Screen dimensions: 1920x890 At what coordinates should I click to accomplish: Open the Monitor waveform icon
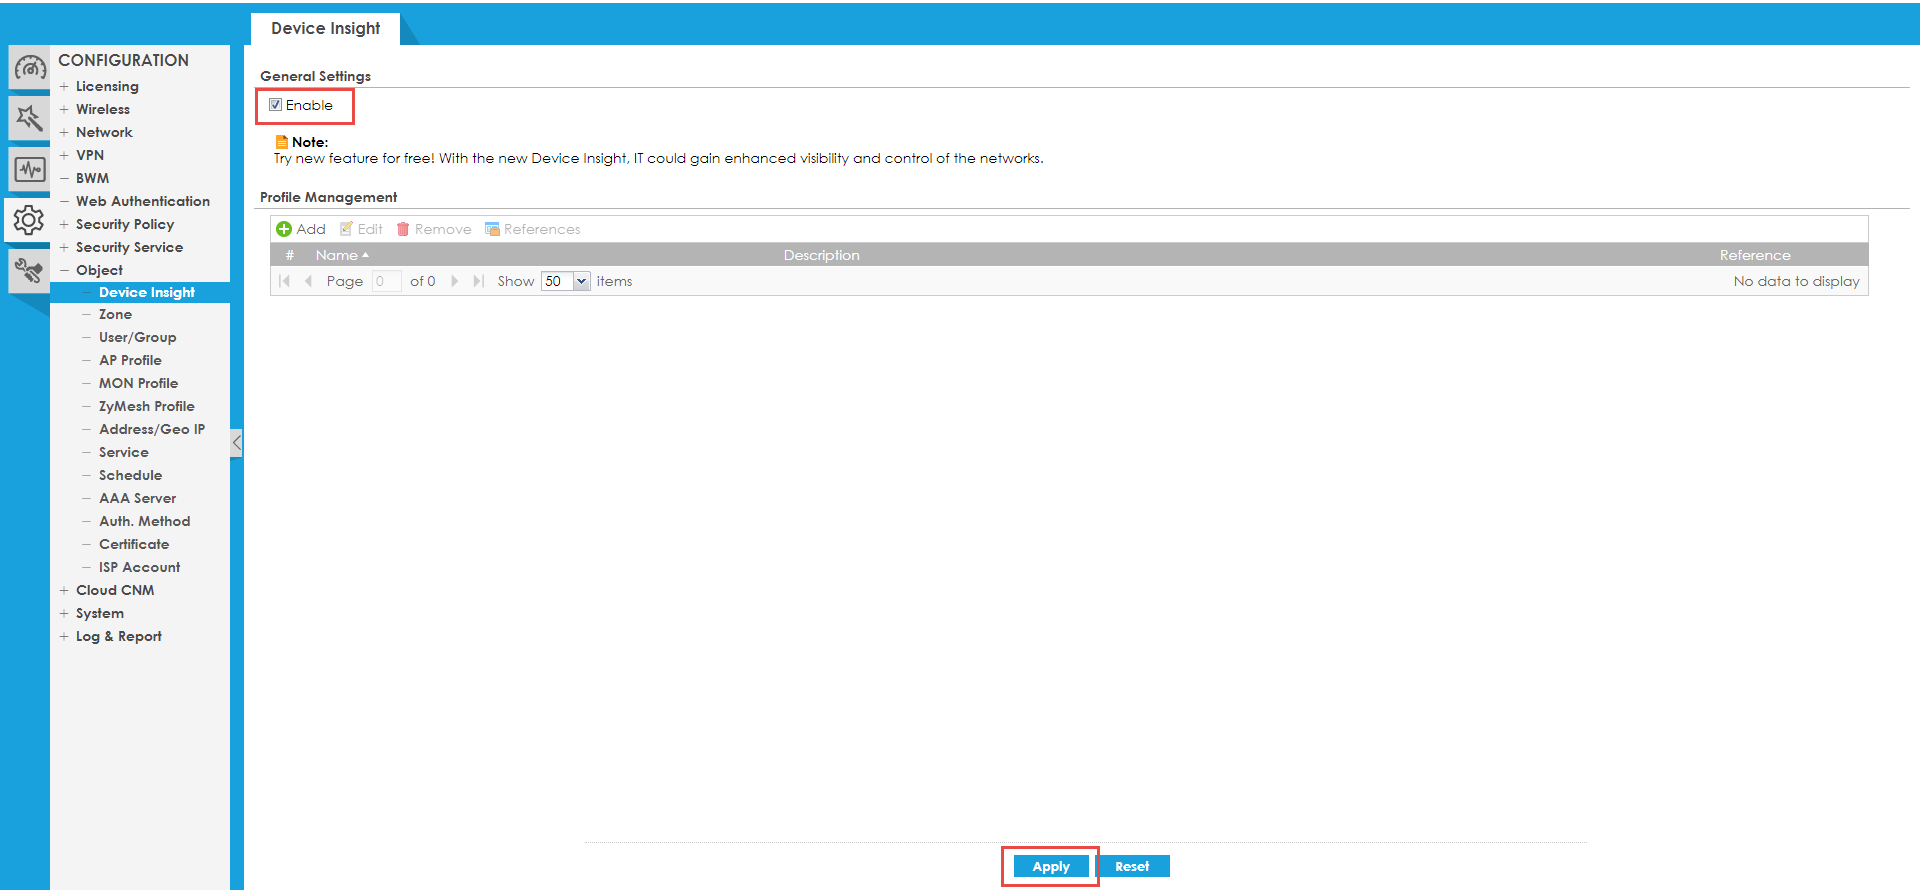29,169
